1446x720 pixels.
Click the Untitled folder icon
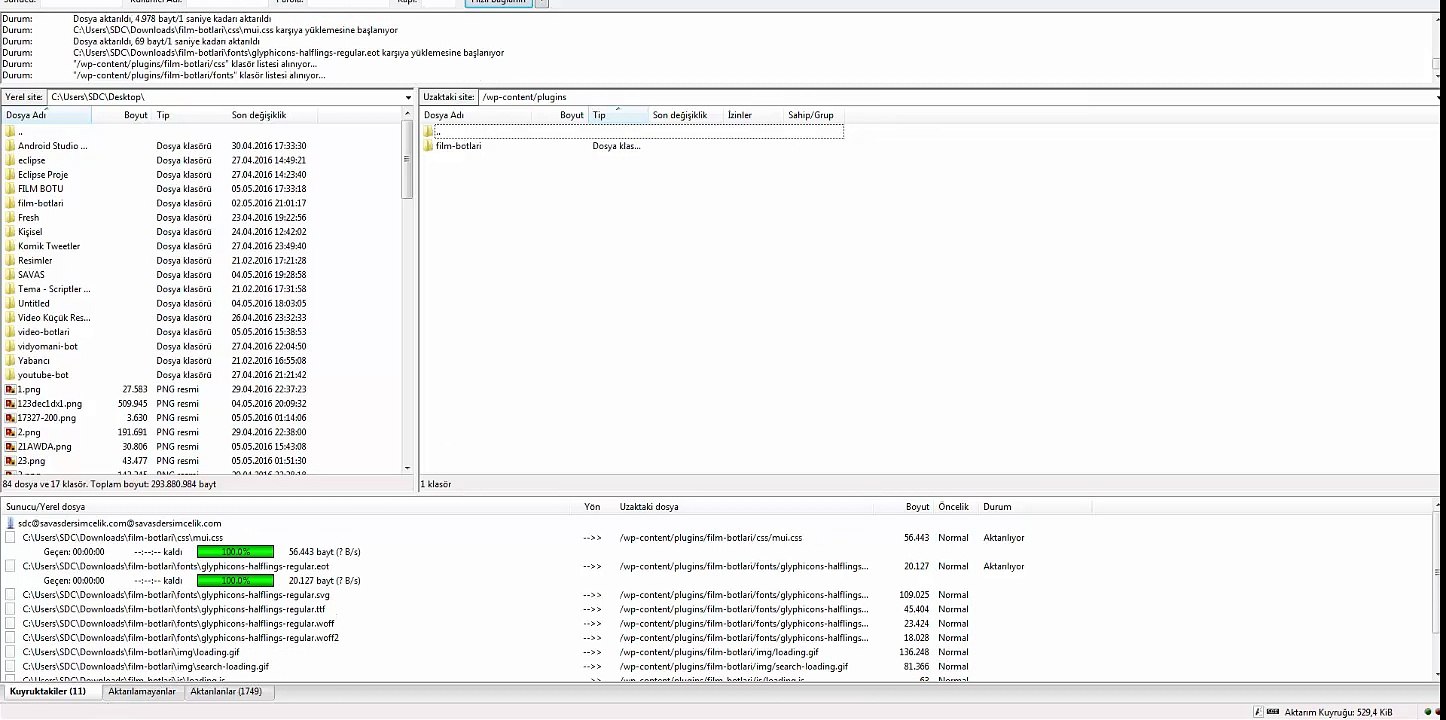coord(10,303)
